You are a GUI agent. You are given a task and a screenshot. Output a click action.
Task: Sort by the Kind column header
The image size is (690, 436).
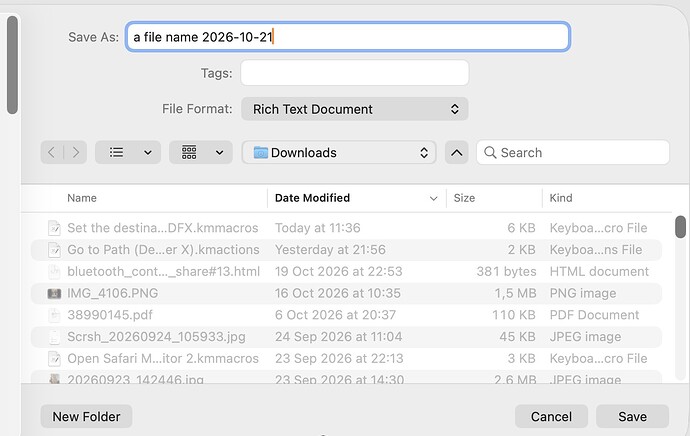click(561, 198)
